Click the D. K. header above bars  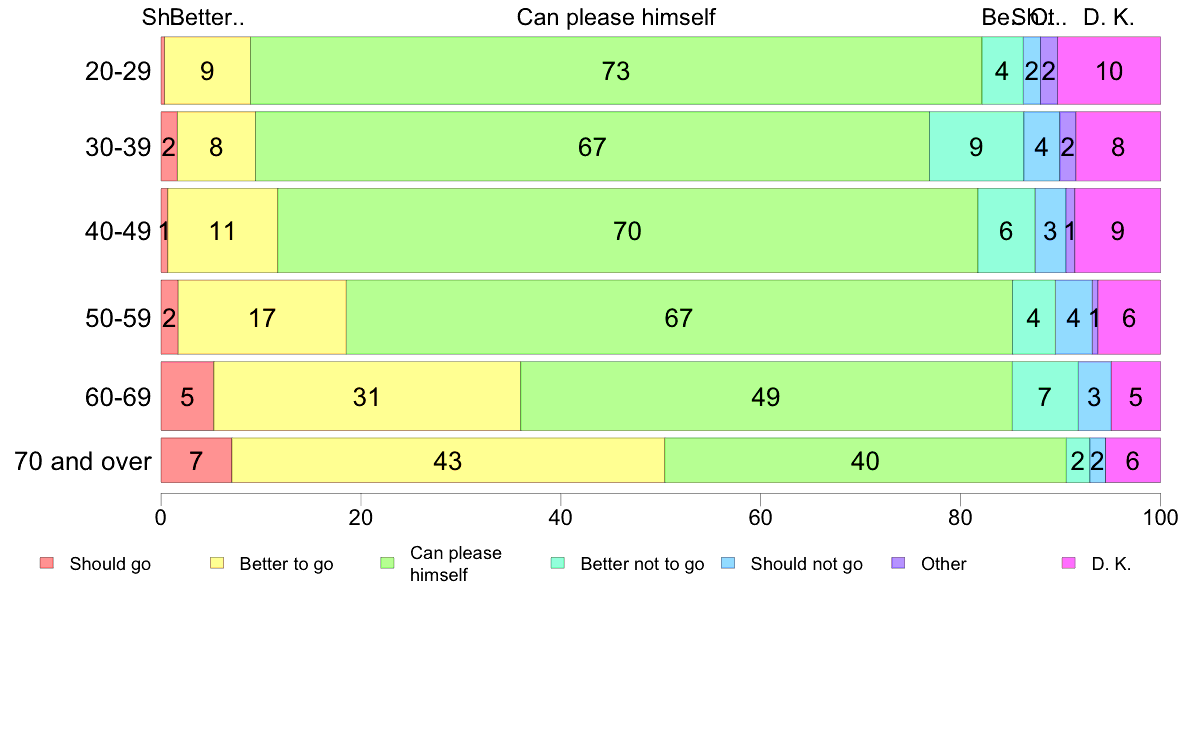click(1109, 17)
